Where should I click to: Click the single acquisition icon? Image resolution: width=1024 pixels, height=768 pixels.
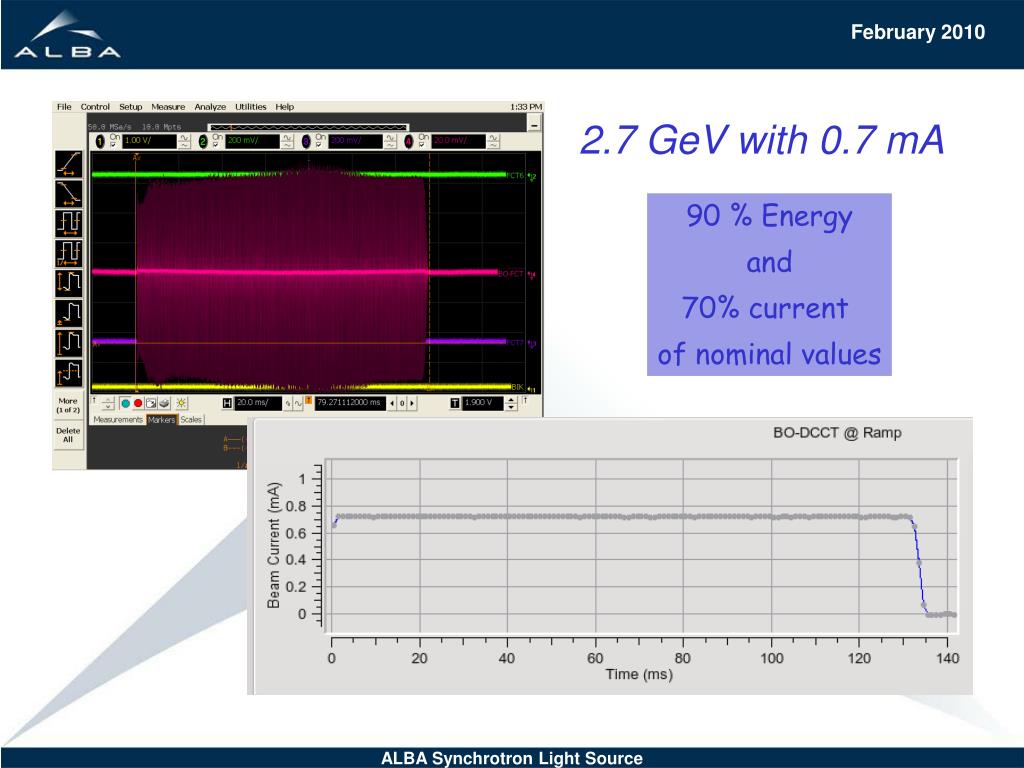coord(151,404)
